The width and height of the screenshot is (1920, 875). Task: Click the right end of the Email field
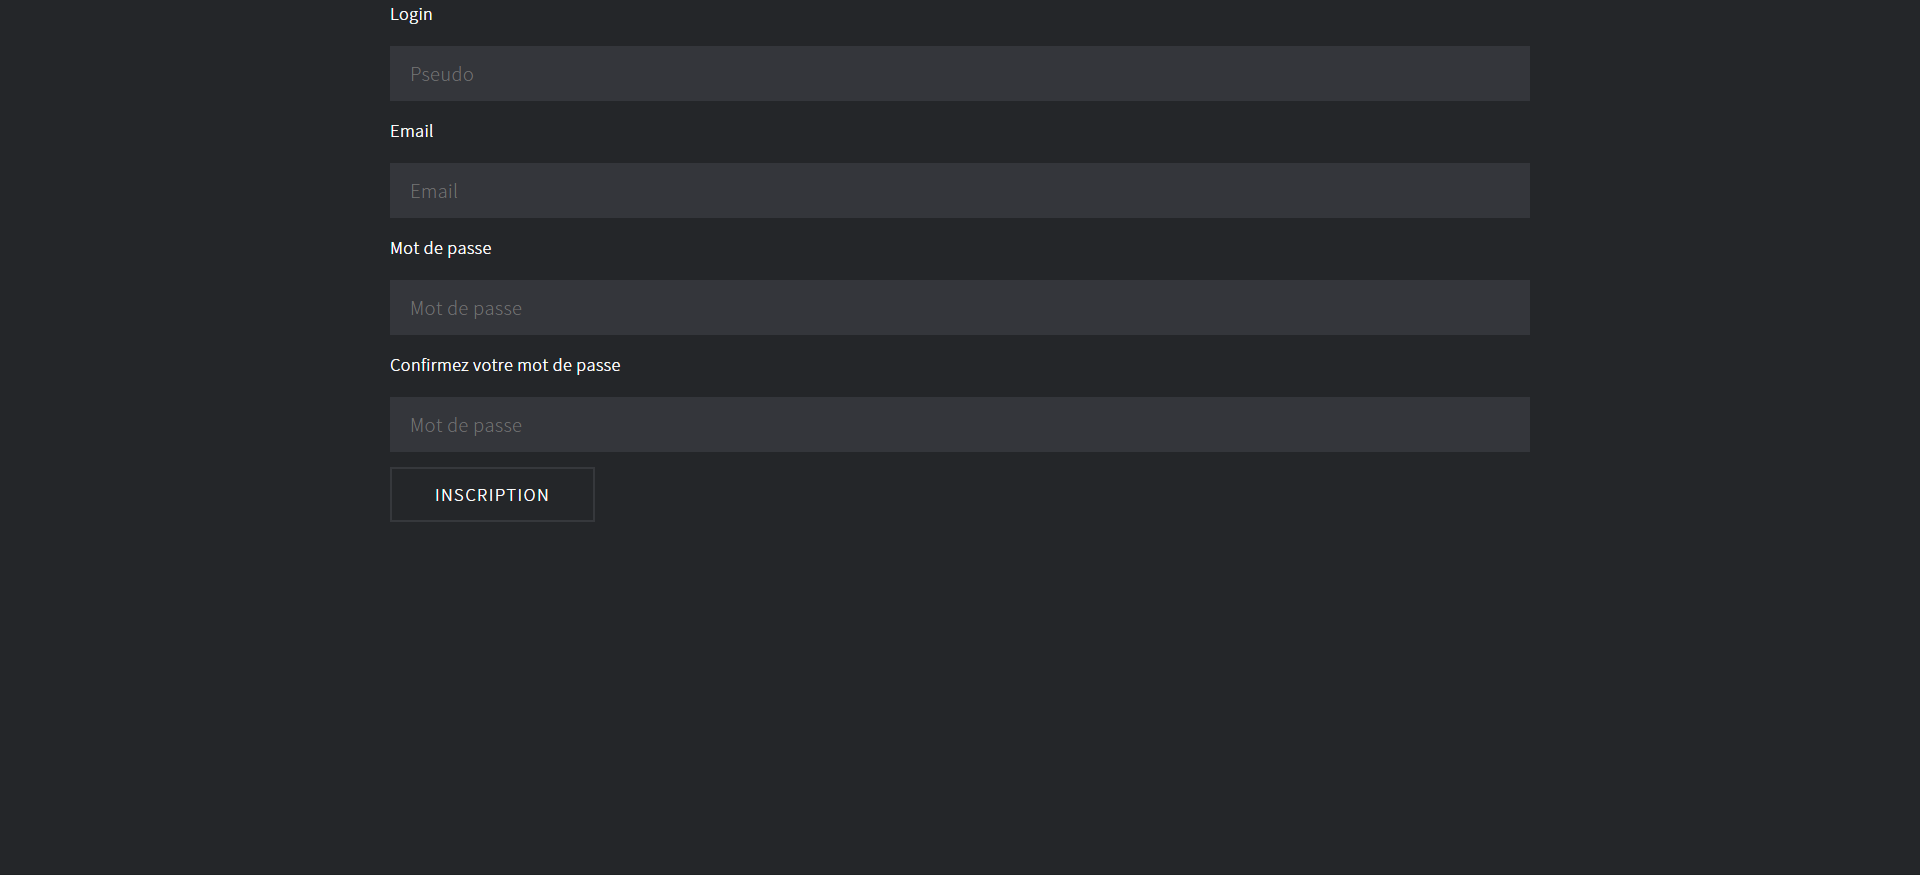coord(1500,190)
